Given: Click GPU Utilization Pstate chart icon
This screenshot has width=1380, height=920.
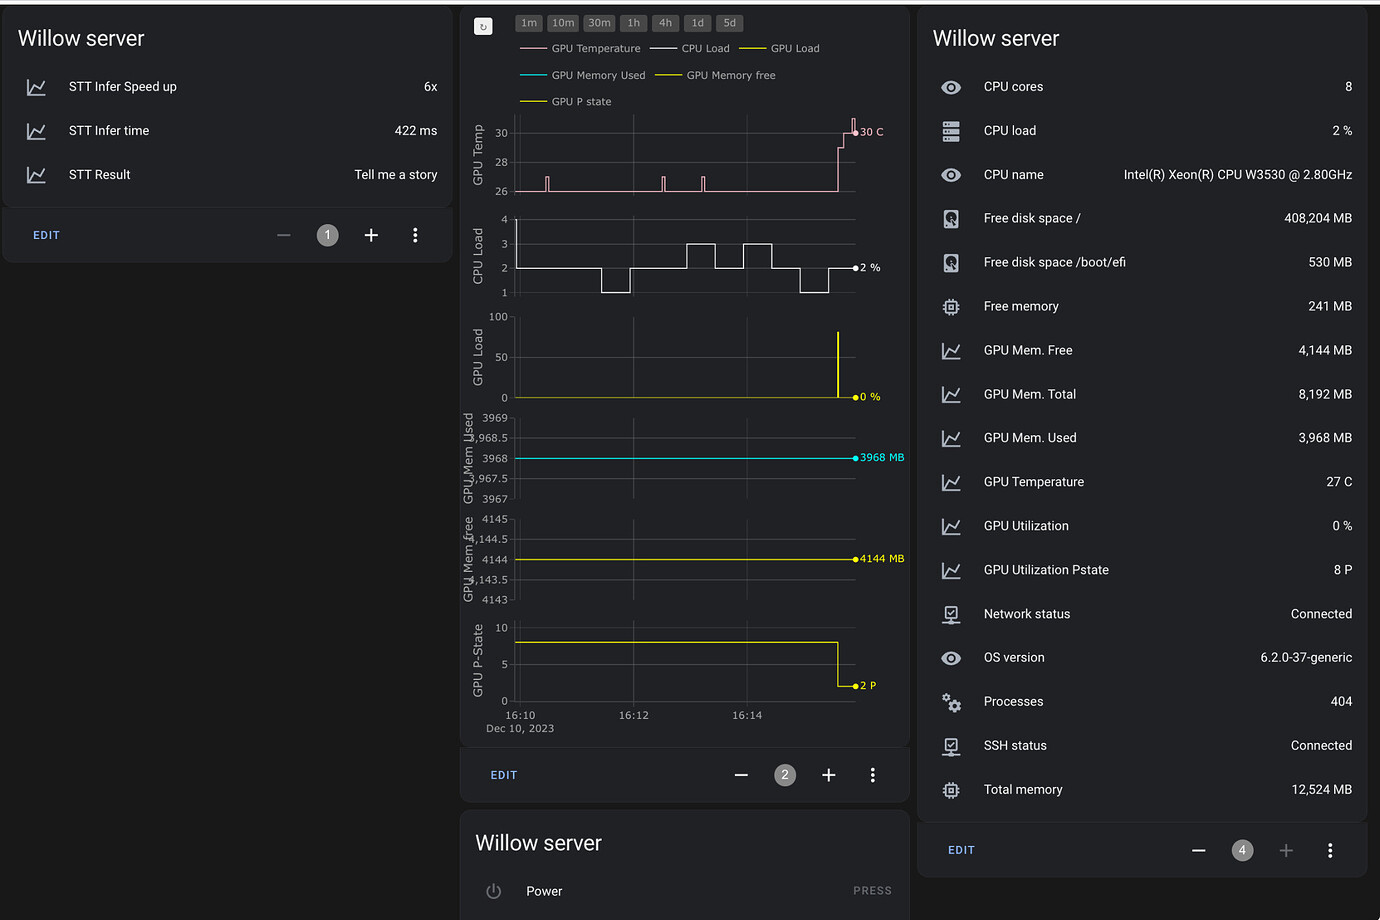Looking at the screenshot, I should (x=951, y=570).
